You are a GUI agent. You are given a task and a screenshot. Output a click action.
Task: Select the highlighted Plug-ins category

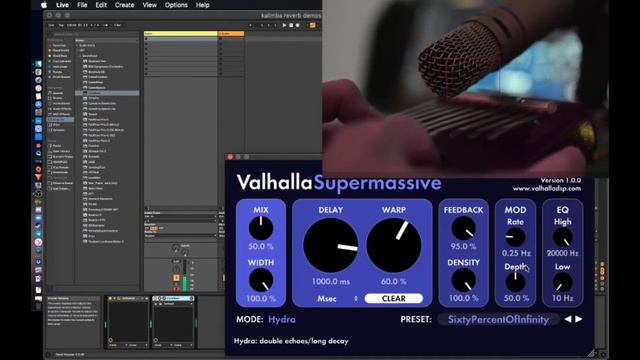[60, 119]
